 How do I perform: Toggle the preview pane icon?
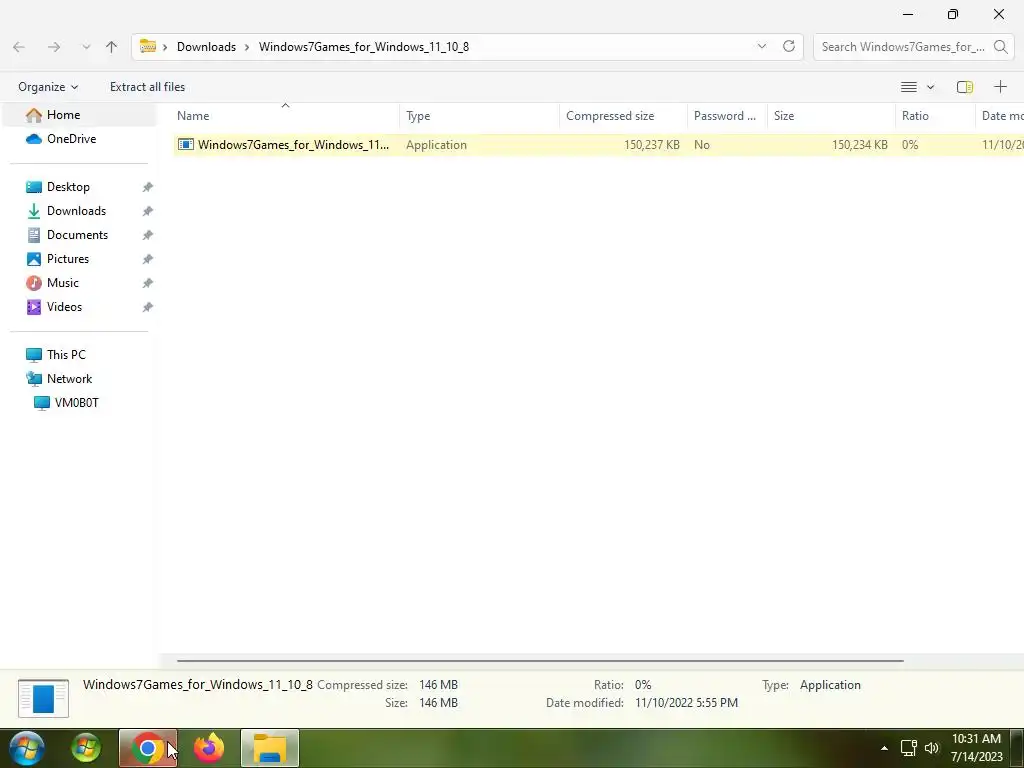click(965, 87)
